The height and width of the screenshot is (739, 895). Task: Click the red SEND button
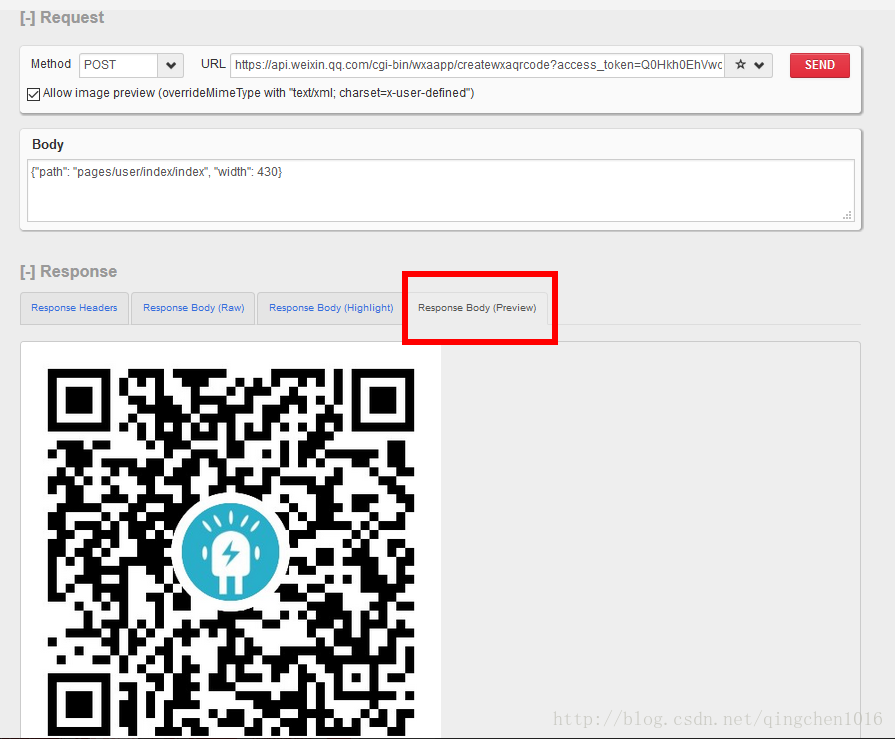(820, 65)
